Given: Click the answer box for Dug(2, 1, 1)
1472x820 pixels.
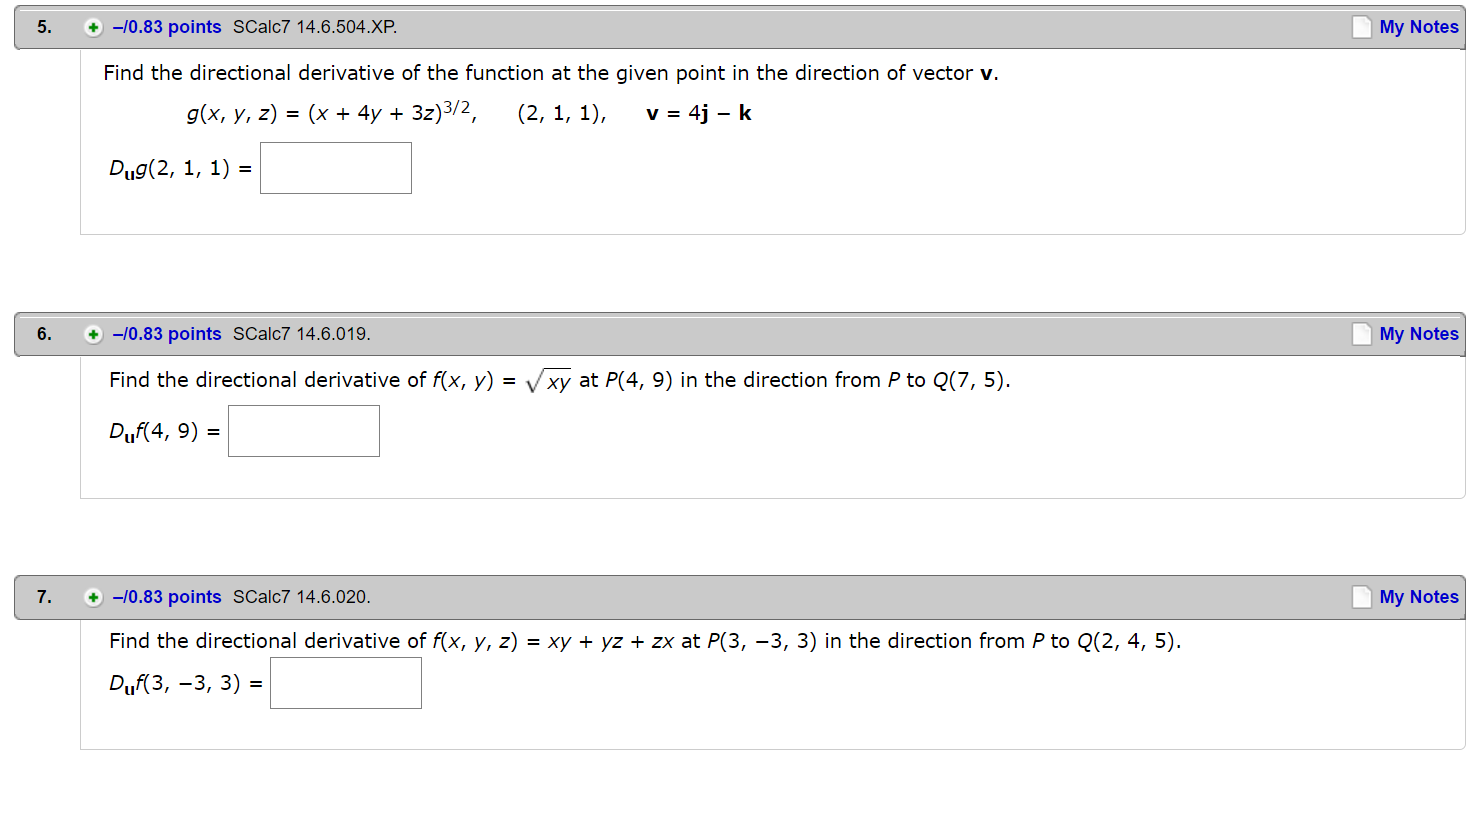Looking at the screenshot, I should coord(335,167).
